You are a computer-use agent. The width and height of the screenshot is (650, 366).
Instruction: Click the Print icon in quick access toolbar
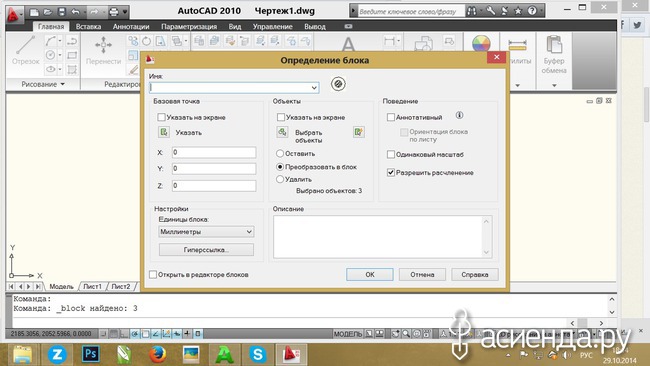[x=114, y=12]
